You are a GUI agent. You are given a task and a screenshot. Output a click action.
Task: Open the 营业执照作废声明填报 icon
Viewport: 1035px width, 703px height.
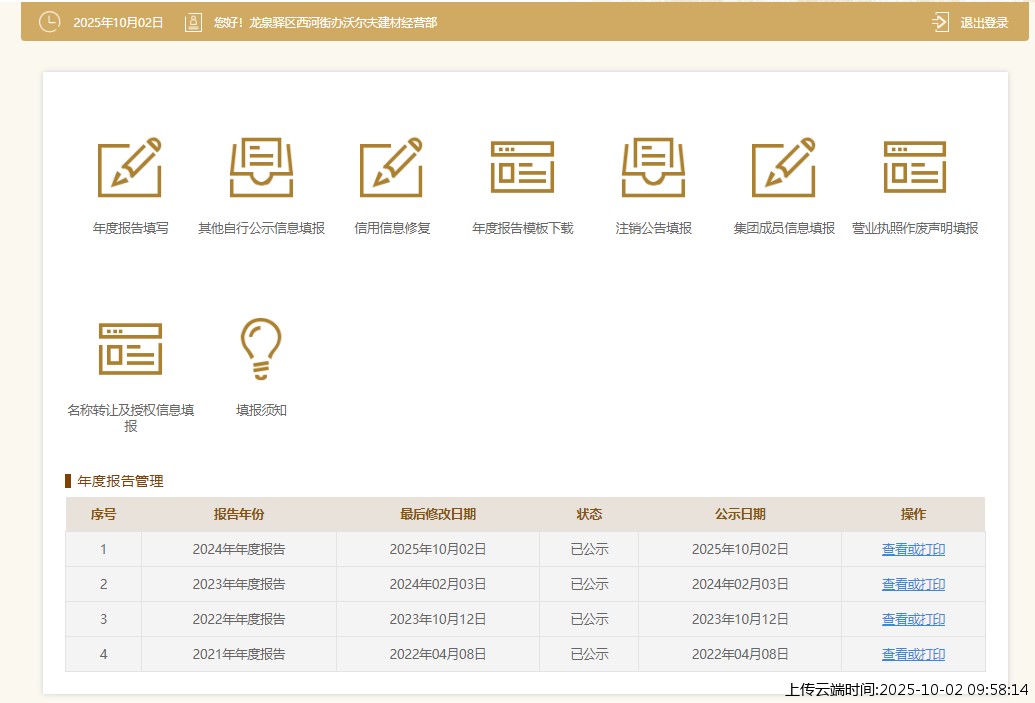914,168
